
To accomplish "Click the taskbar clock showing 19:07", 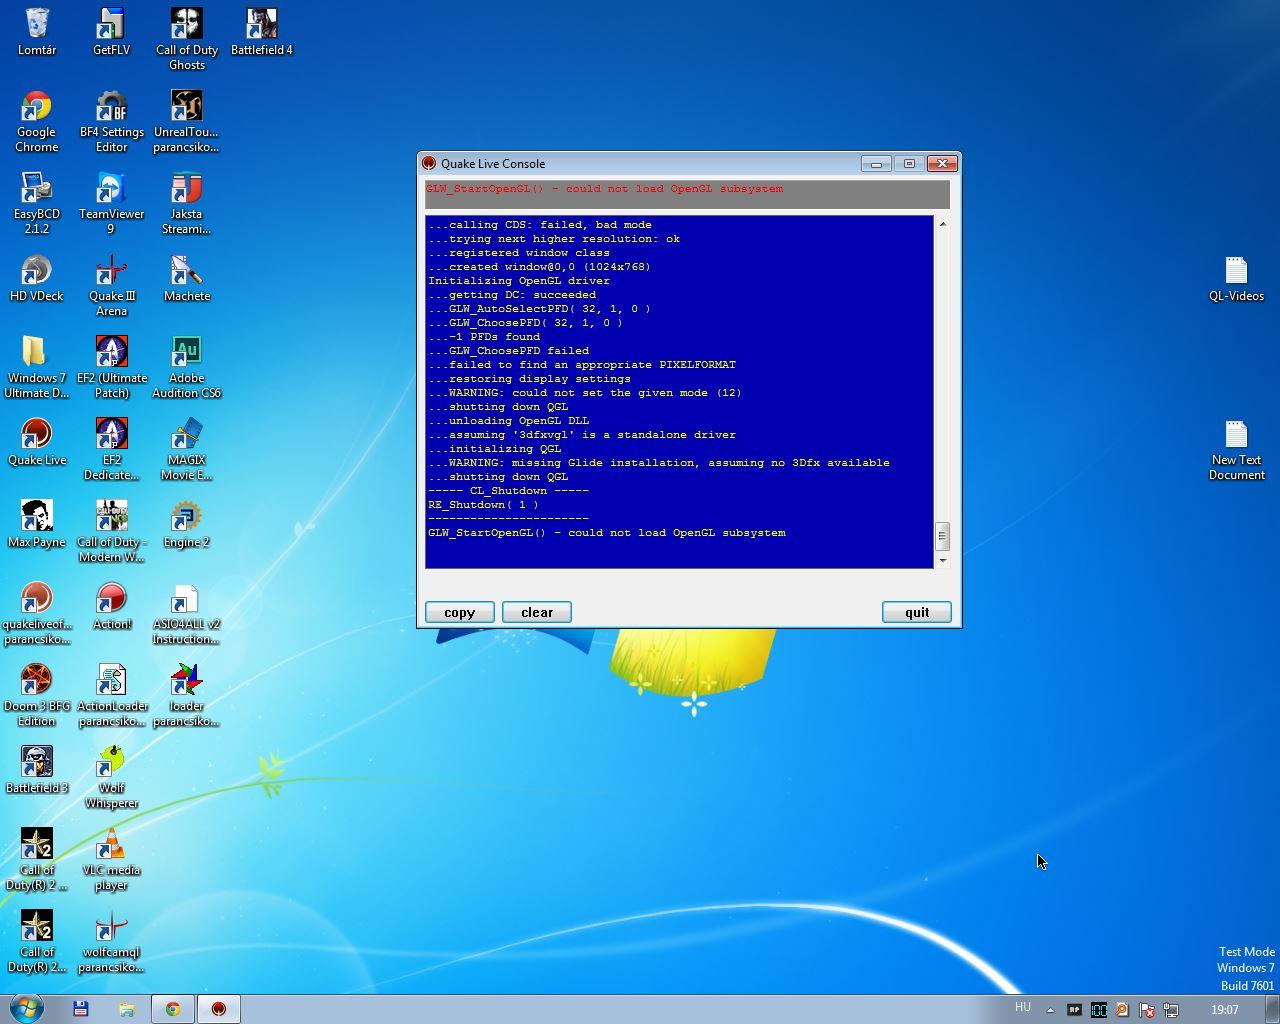I will [x=1224, y=1010].
